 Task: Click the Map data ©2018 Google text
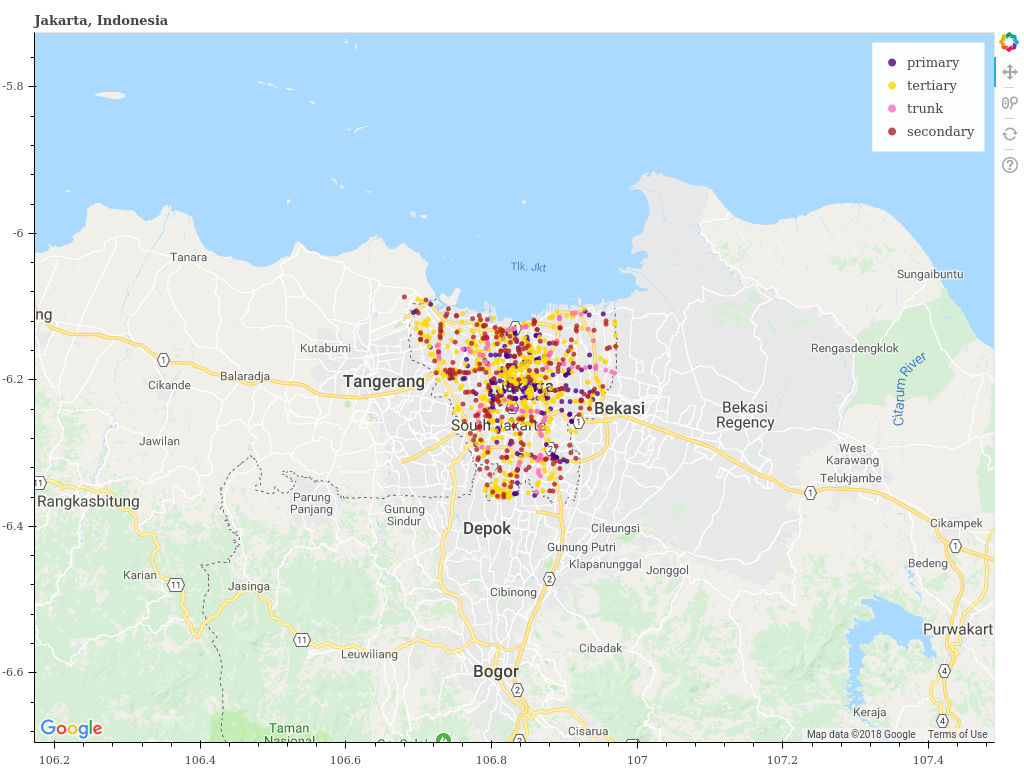pos(861,735)
